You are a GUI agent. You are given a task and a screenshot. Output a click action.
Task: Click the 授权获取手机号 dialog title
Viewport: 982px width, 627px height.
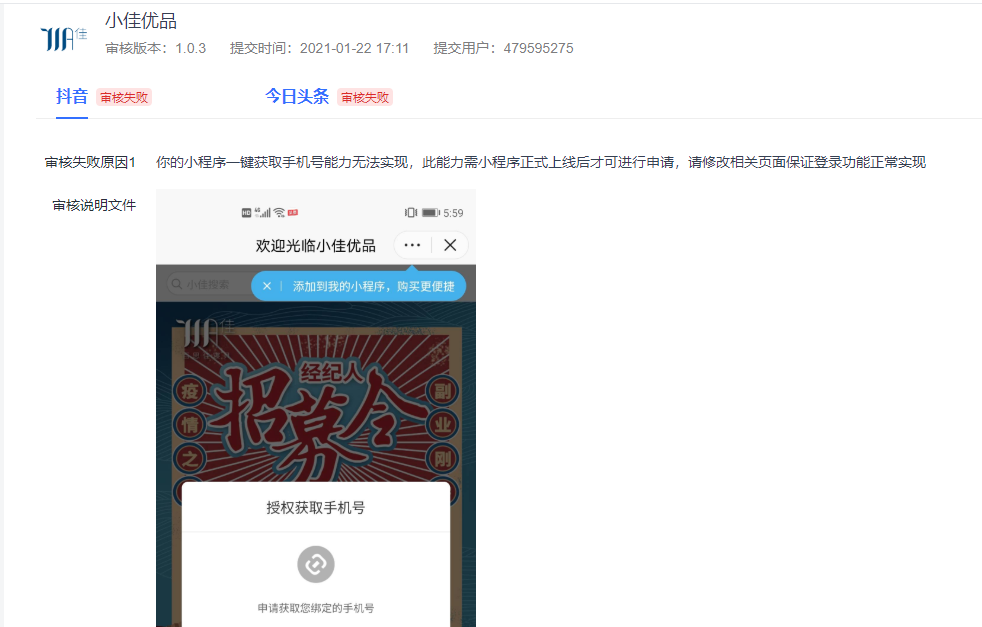pyautogui.click(x=316, y=507)
